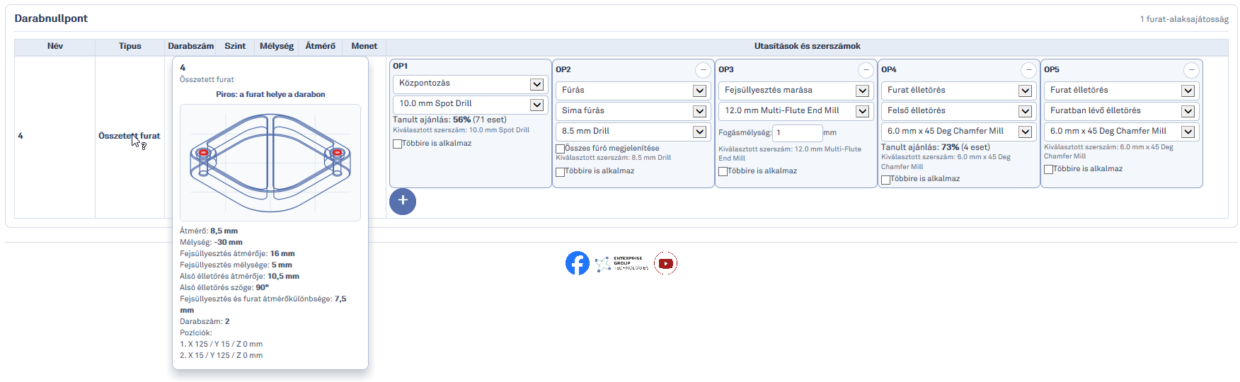Open the '8.5 mm Drill' tool dropdown

coord(632,131)
